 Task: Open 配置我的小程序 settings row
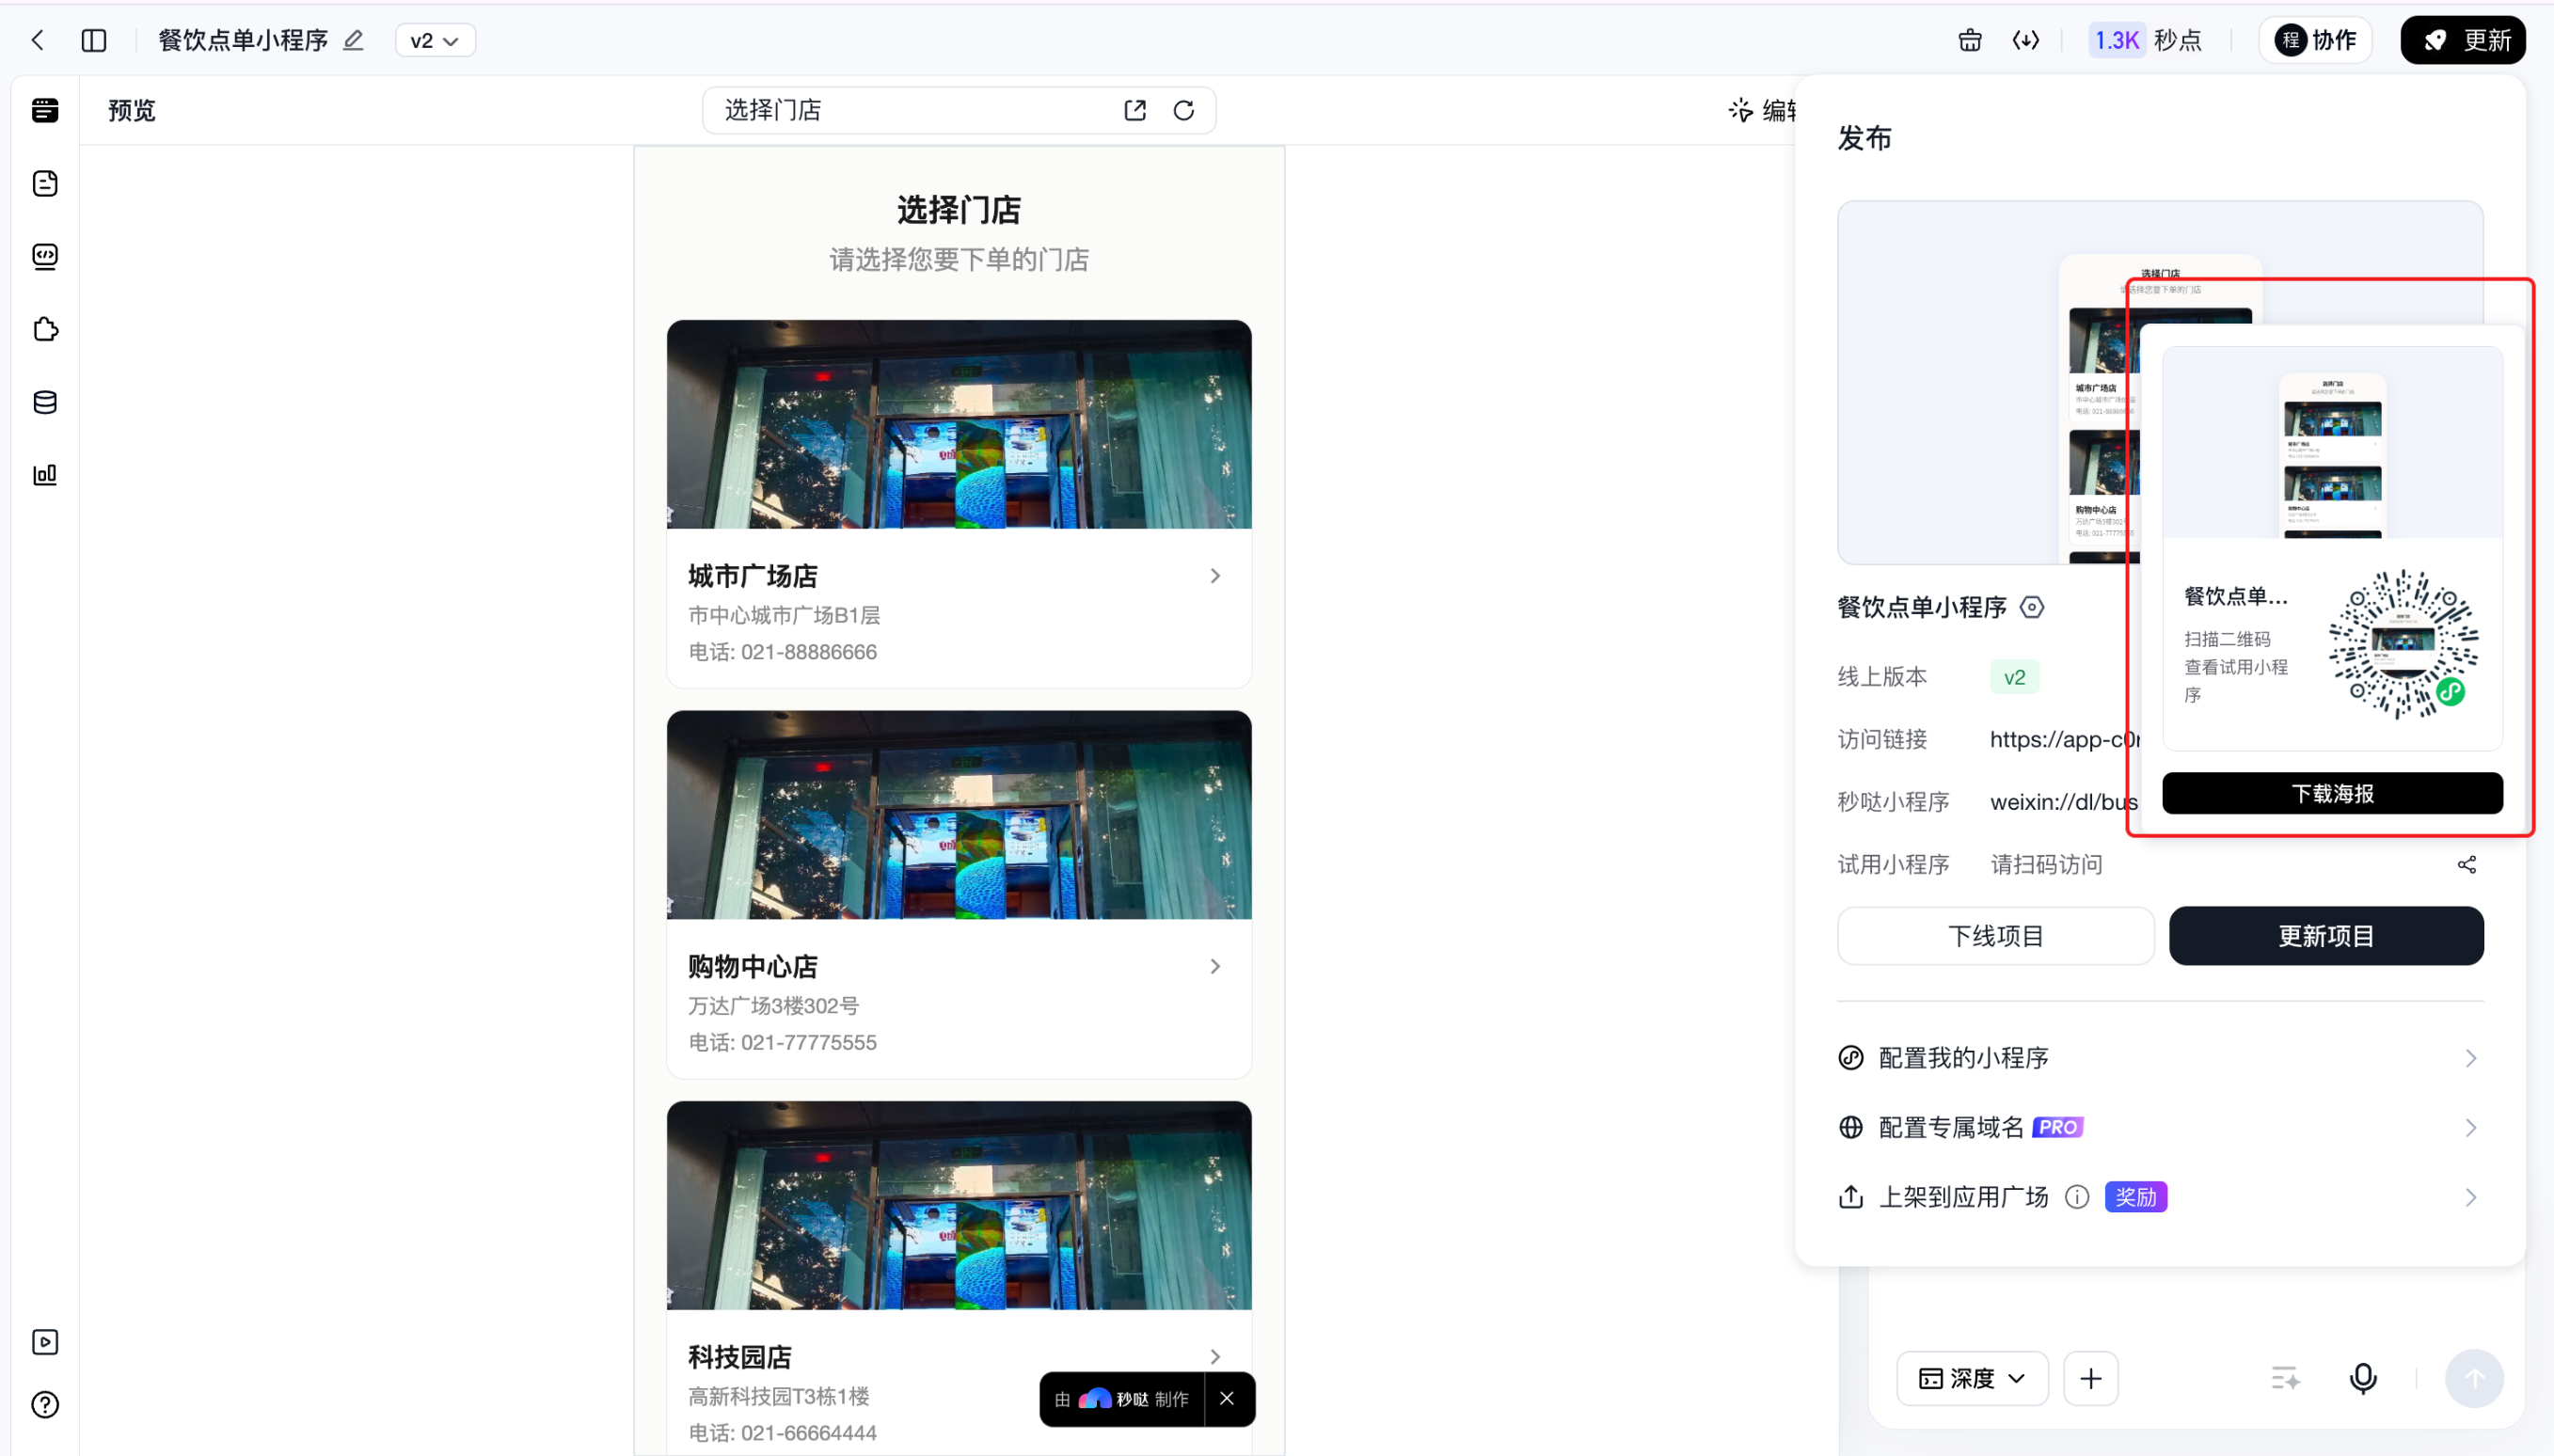pyautogui.click(x=2160, y=1058)
